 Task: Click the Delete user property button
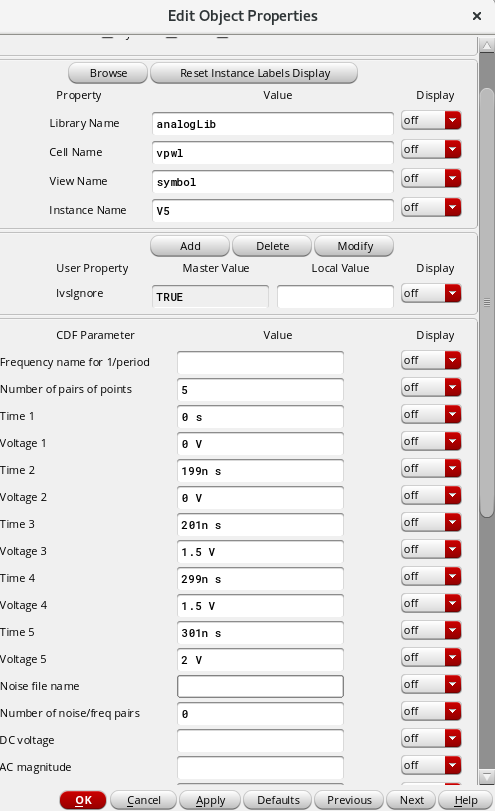pos(272,246)
